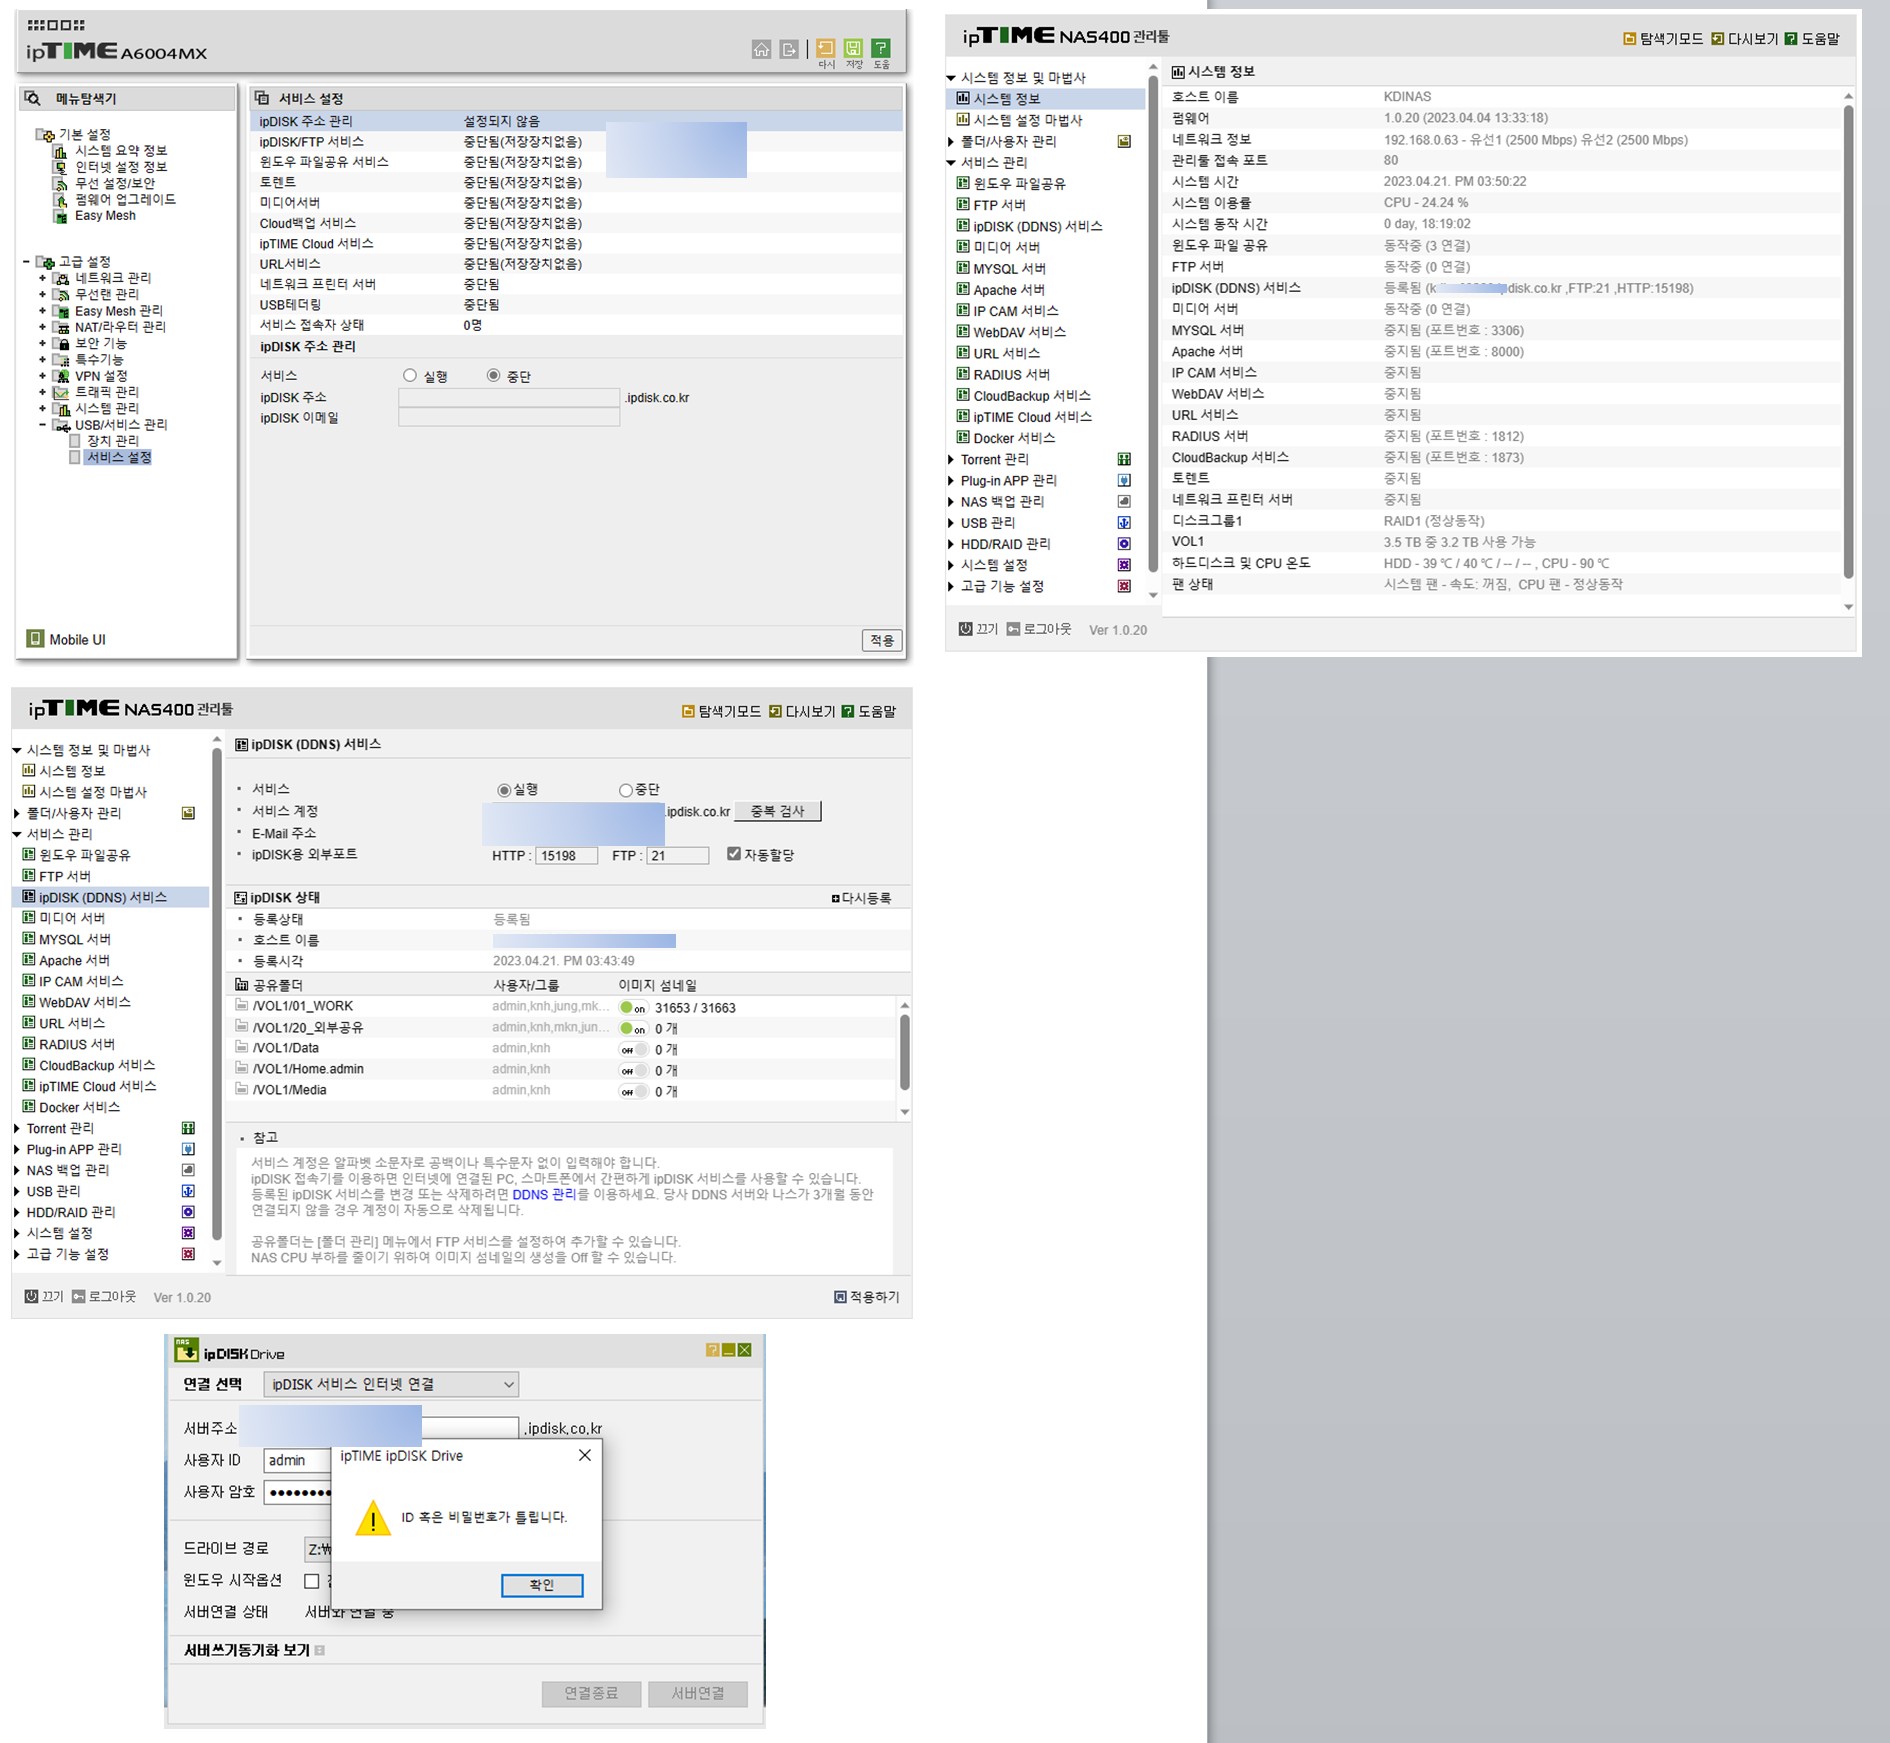Image resolution: width=1890 pixels, height=1743 pixels.
Task: Toggle the thumbnail switch for /VOL1/Media
Action: click(x=633, y=1092)
